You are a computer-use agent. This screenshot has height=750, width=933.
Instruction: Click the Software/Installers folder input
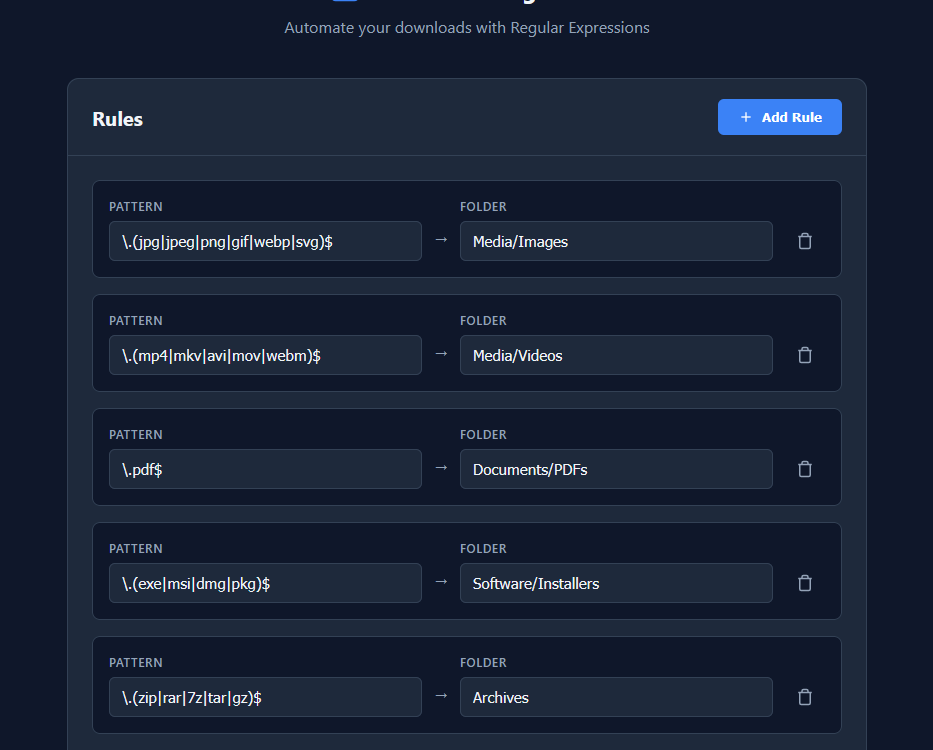(x=616, y=583)
